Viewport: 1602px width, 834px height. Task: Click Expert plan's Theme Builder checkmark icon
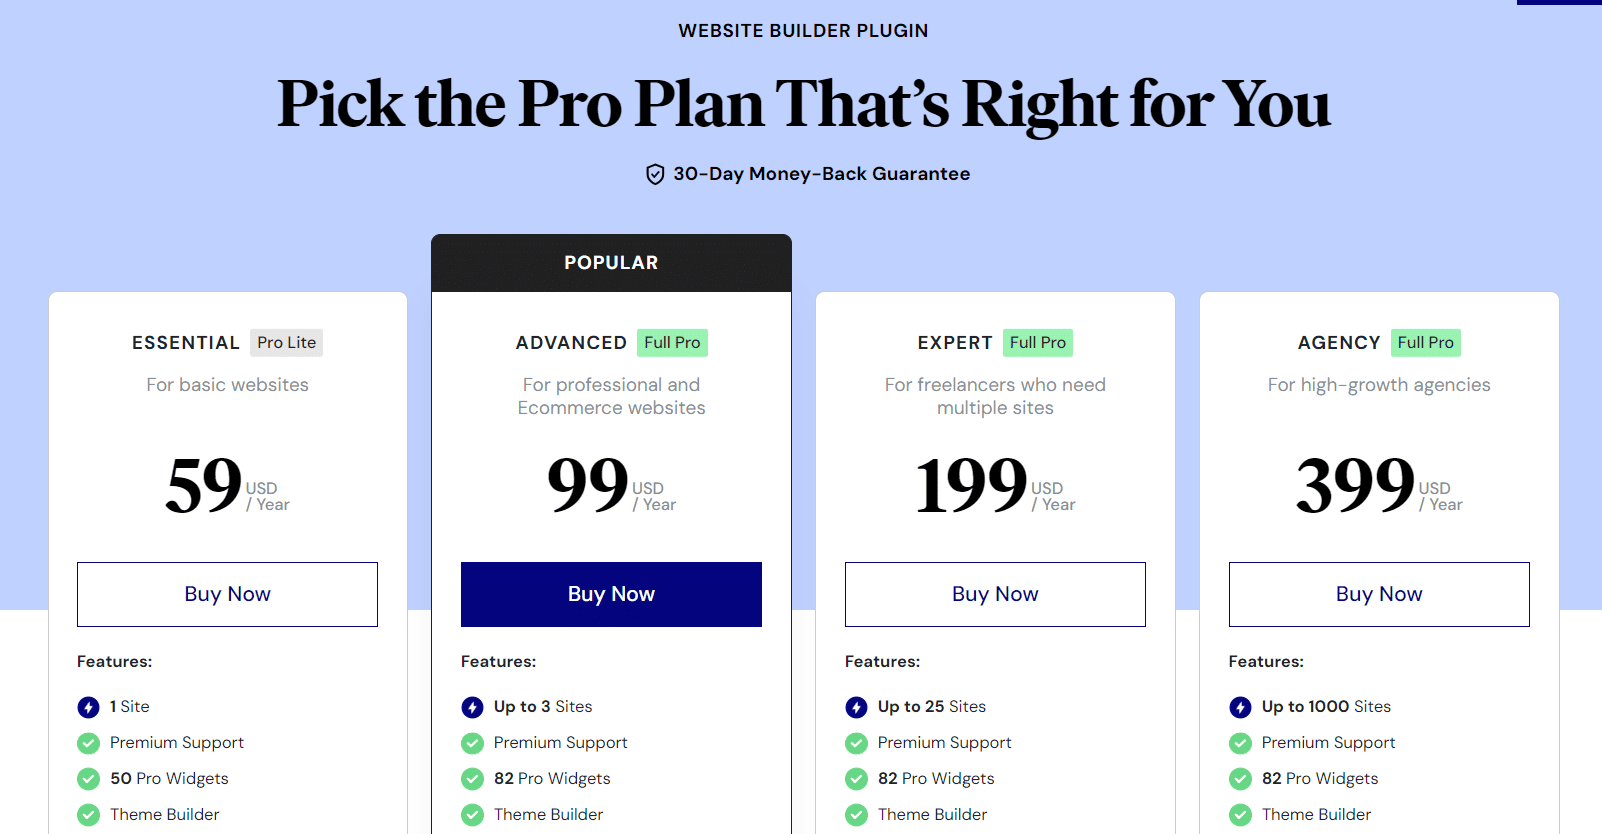click(857, 815)
